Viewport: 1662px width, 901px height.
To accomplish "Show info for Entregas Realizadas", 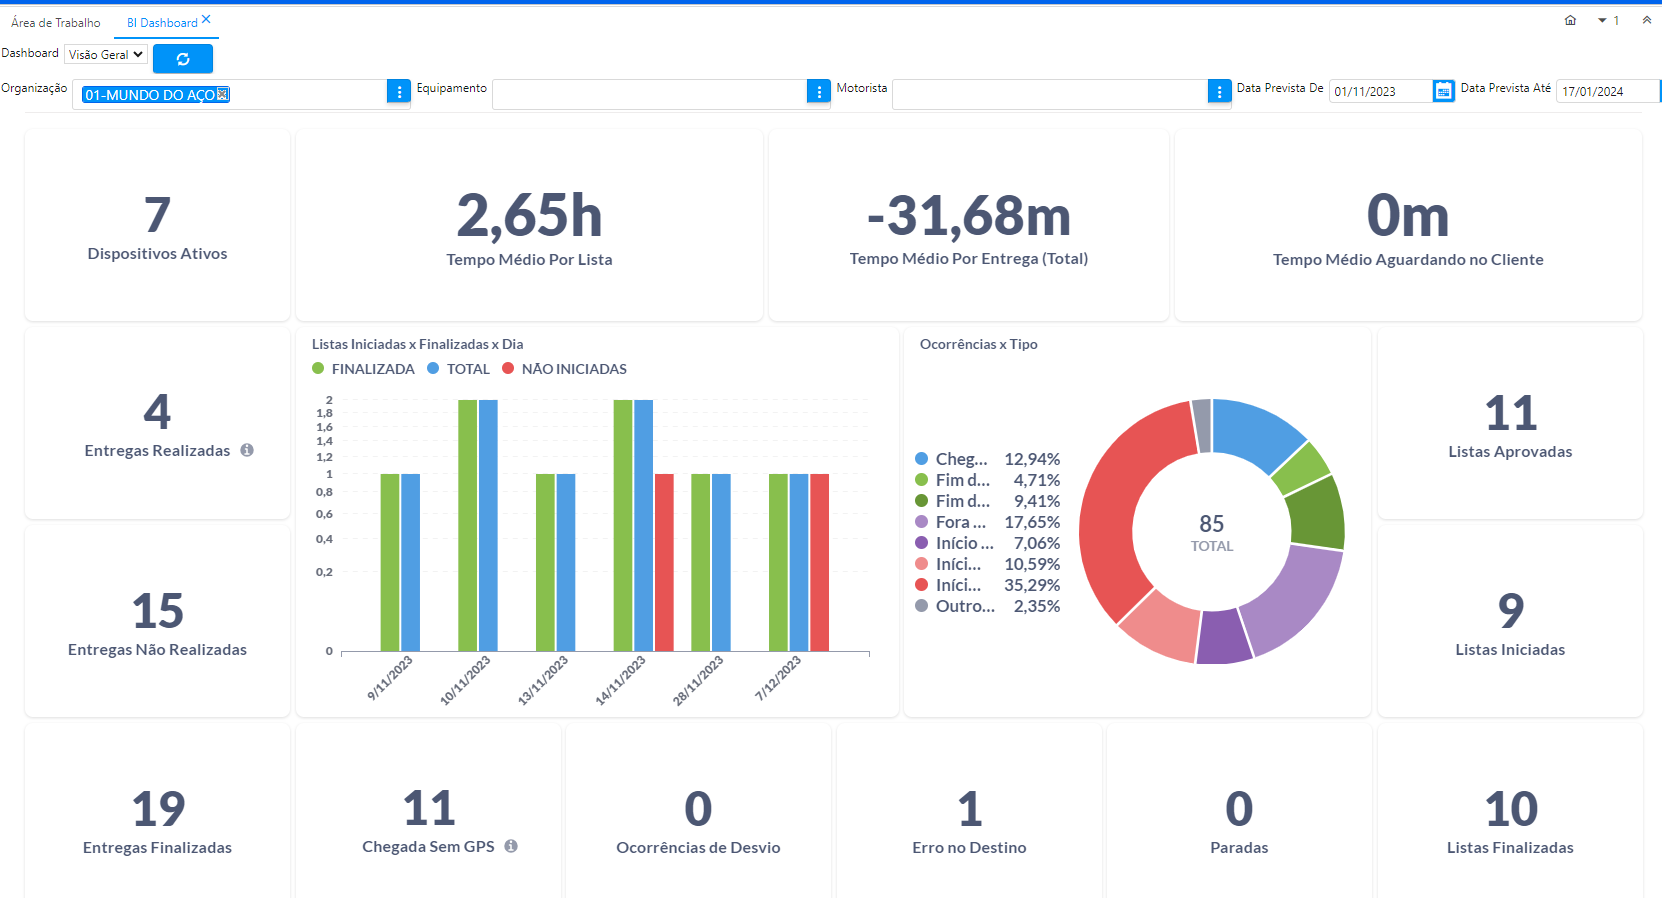I will coord(247,450).
